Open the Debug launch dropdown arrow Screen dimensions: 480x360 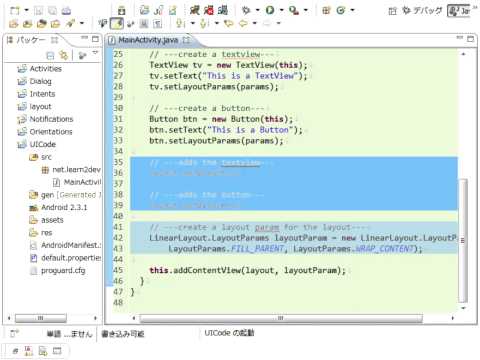click(x=257, y=11)
